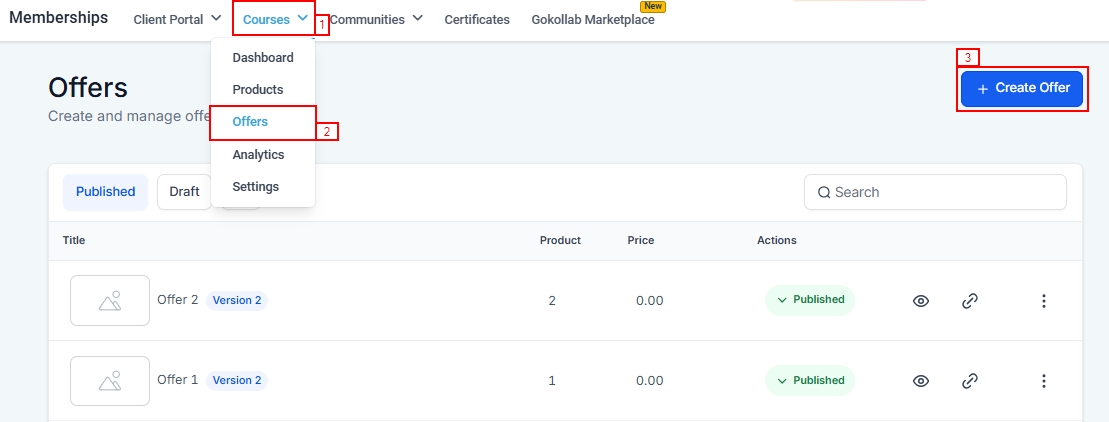
Task: Expand the Communities dropdown
Action: (x=376, y=19)
